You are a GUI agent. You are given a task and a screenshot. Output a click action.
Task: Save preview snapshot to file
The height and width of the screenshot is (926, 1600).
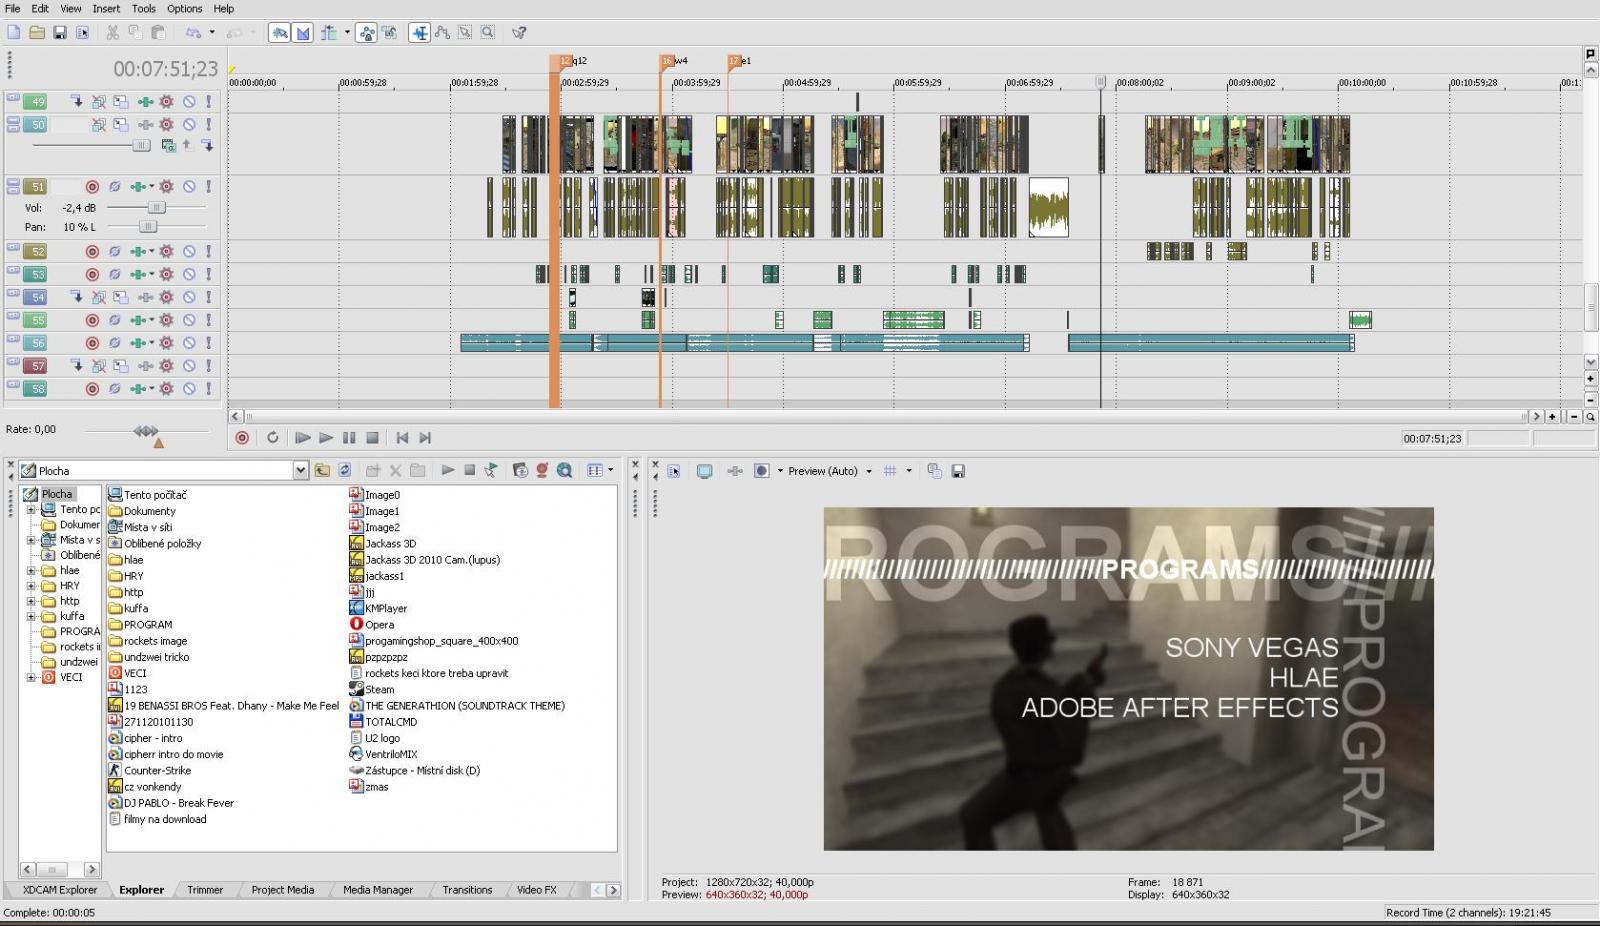[958, 471]
